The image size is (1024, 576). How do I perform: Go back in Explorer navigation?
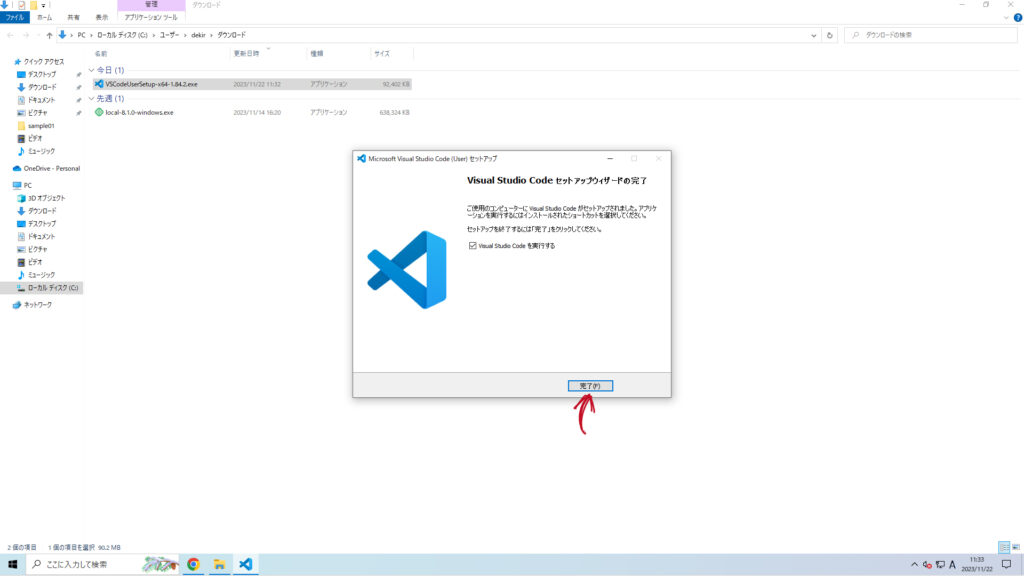[10, 35]
